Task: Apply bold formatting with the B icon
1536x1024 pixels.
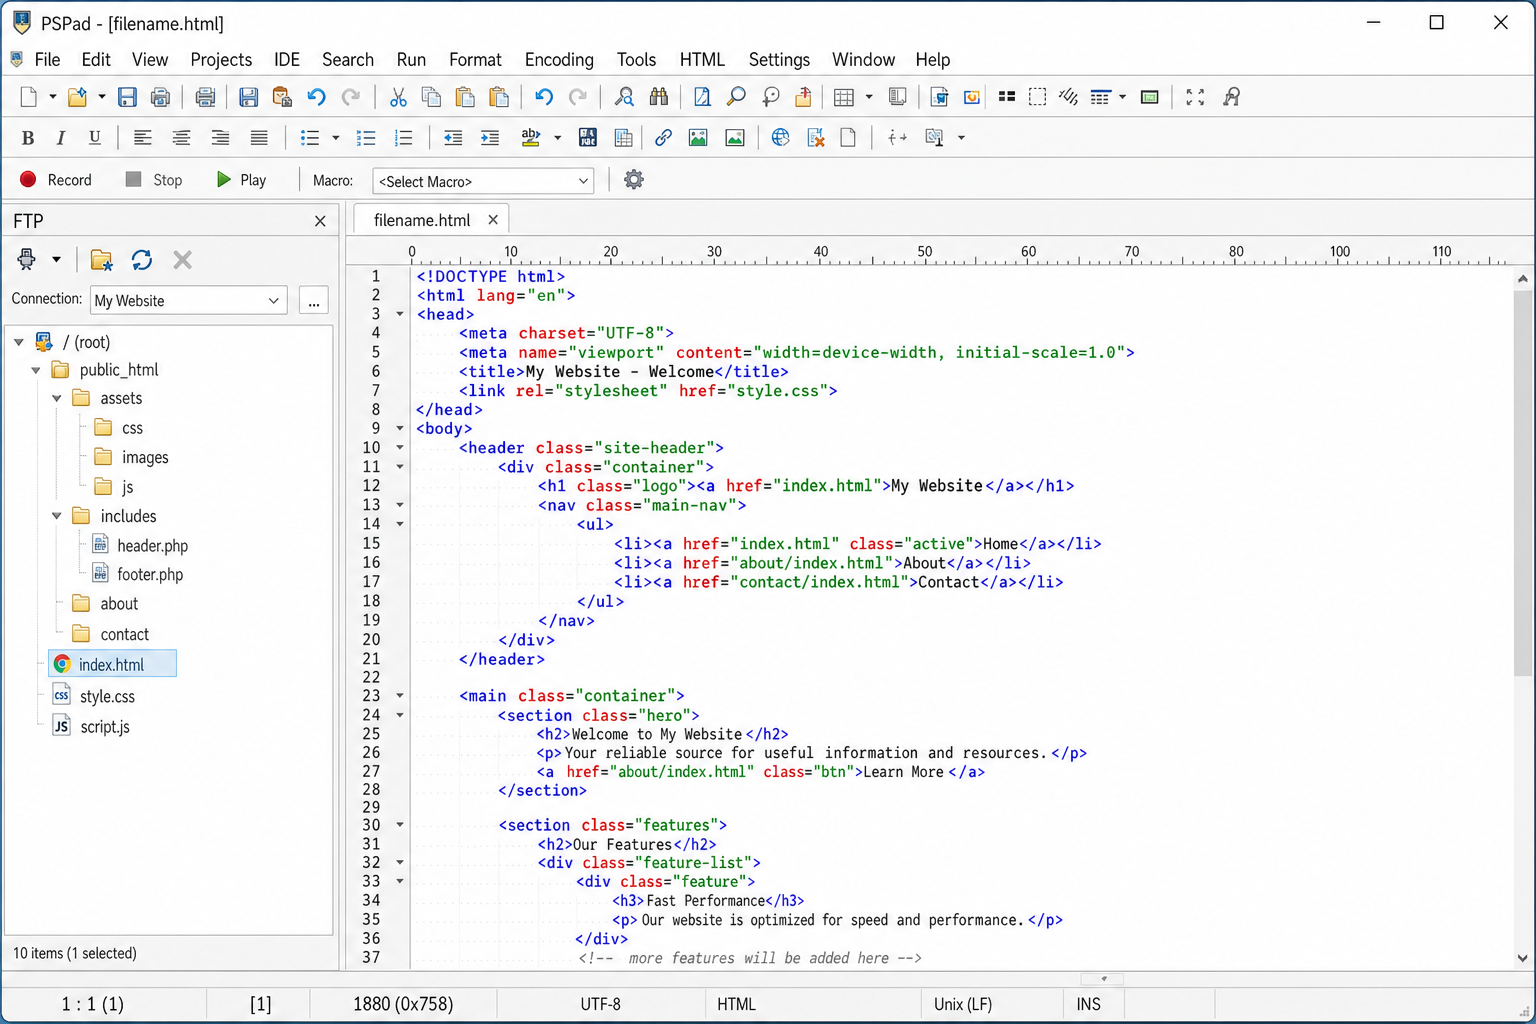Action: point(28,138)
